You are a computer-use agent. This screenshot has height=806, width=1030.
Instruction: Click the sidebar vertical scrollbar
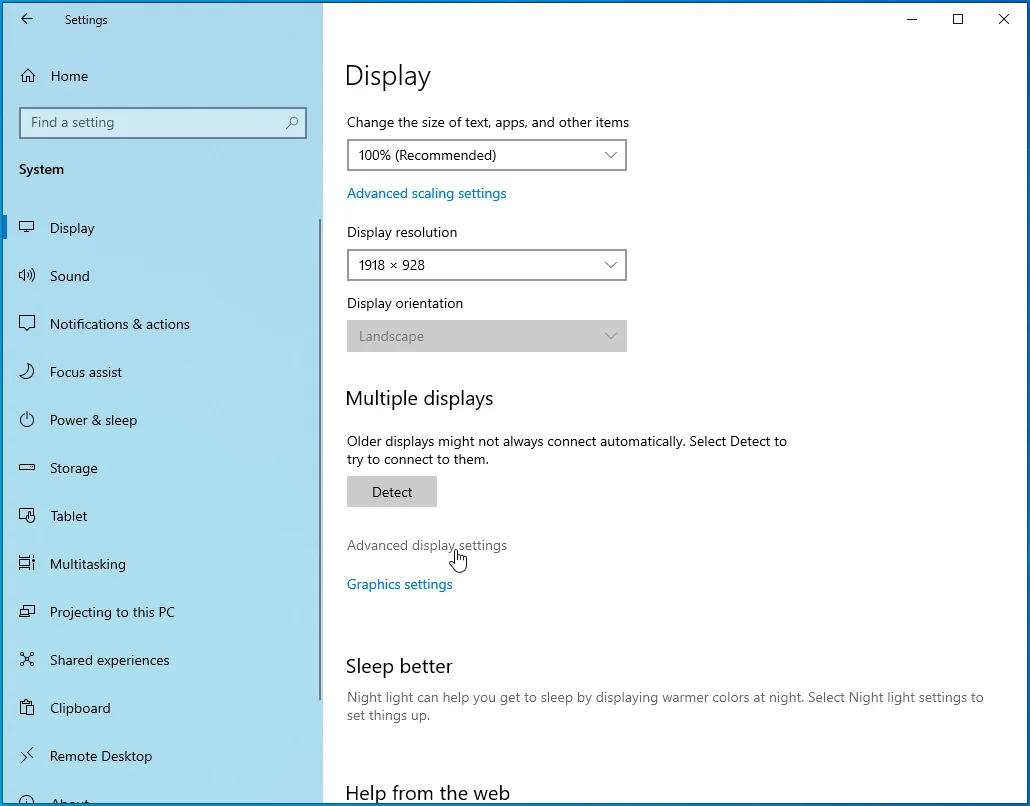320,460
